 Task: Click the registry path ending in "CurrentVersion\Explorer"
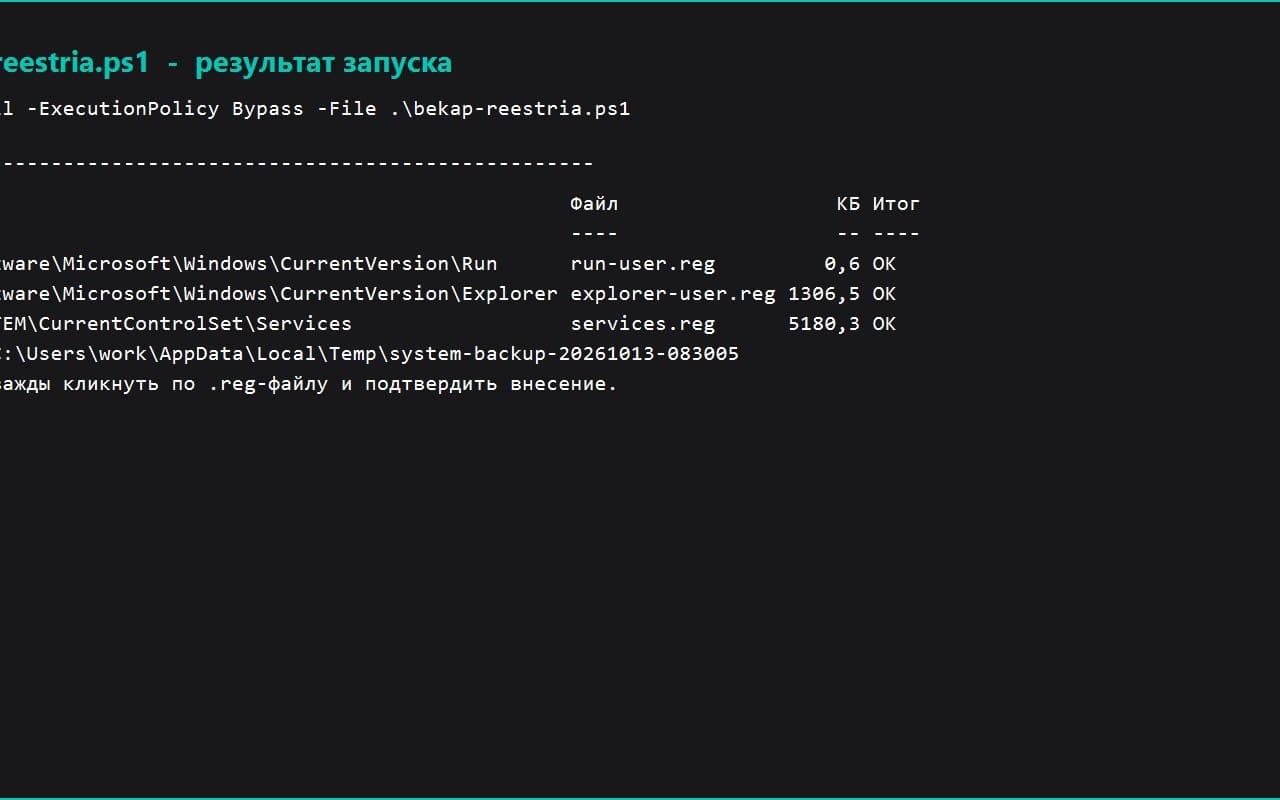tap(279, 294)
